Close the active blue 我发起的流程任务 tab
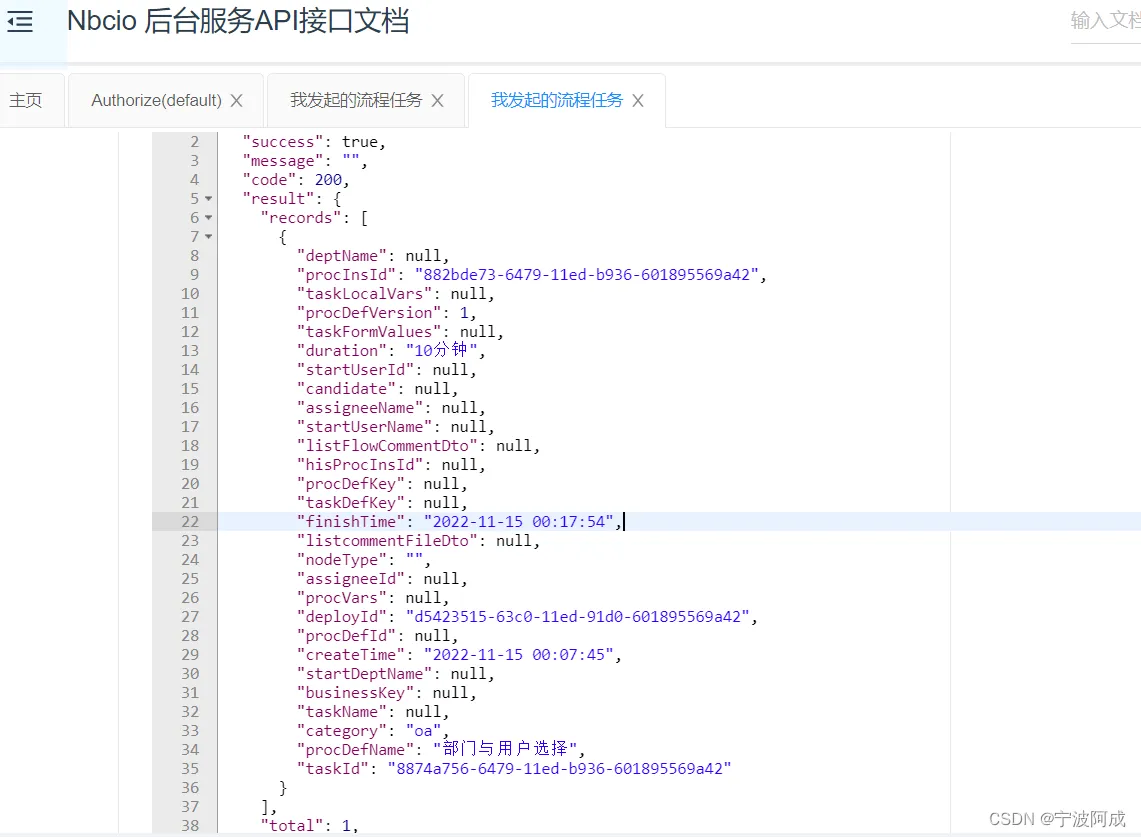 pyautogui.click(x=638, y=100)
